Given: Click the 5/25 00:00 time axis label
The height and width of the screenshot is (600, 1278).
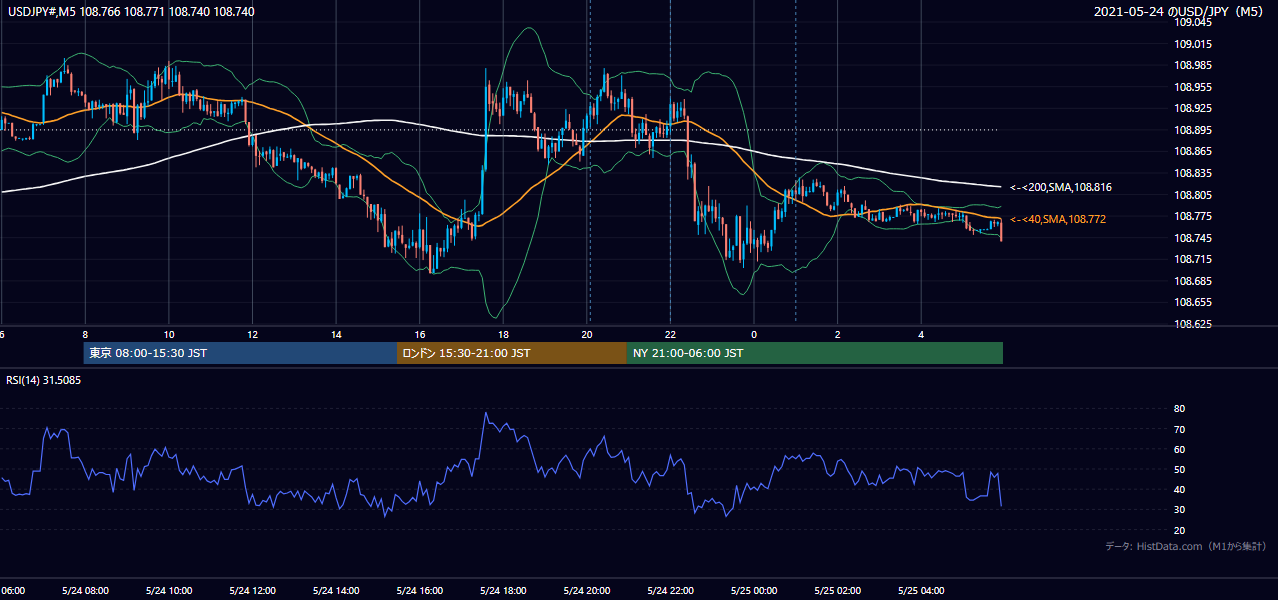Looking at the screenshot, I should click(754, 590).
